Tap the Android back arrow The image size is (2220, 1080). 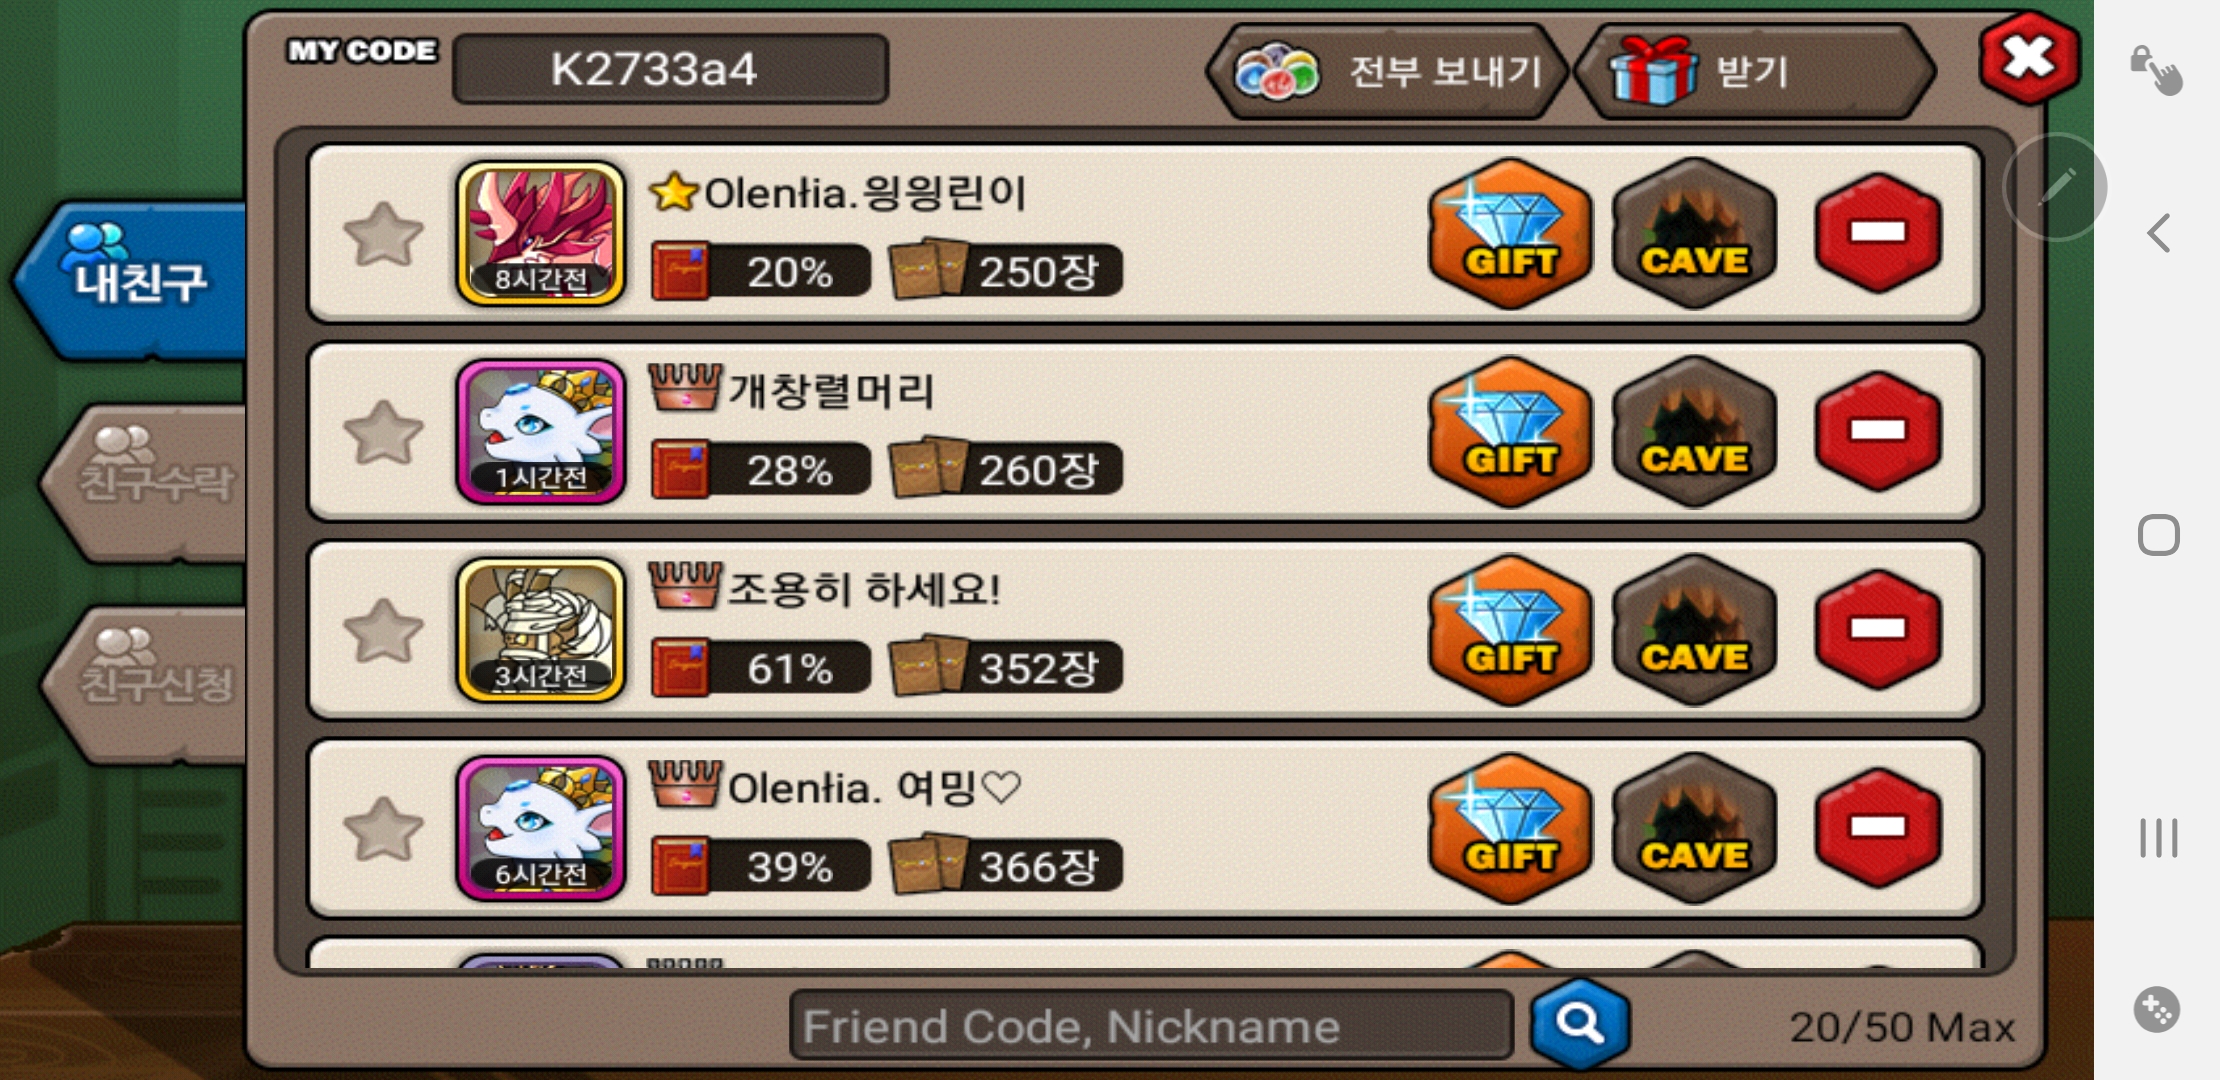point(2159,233)
